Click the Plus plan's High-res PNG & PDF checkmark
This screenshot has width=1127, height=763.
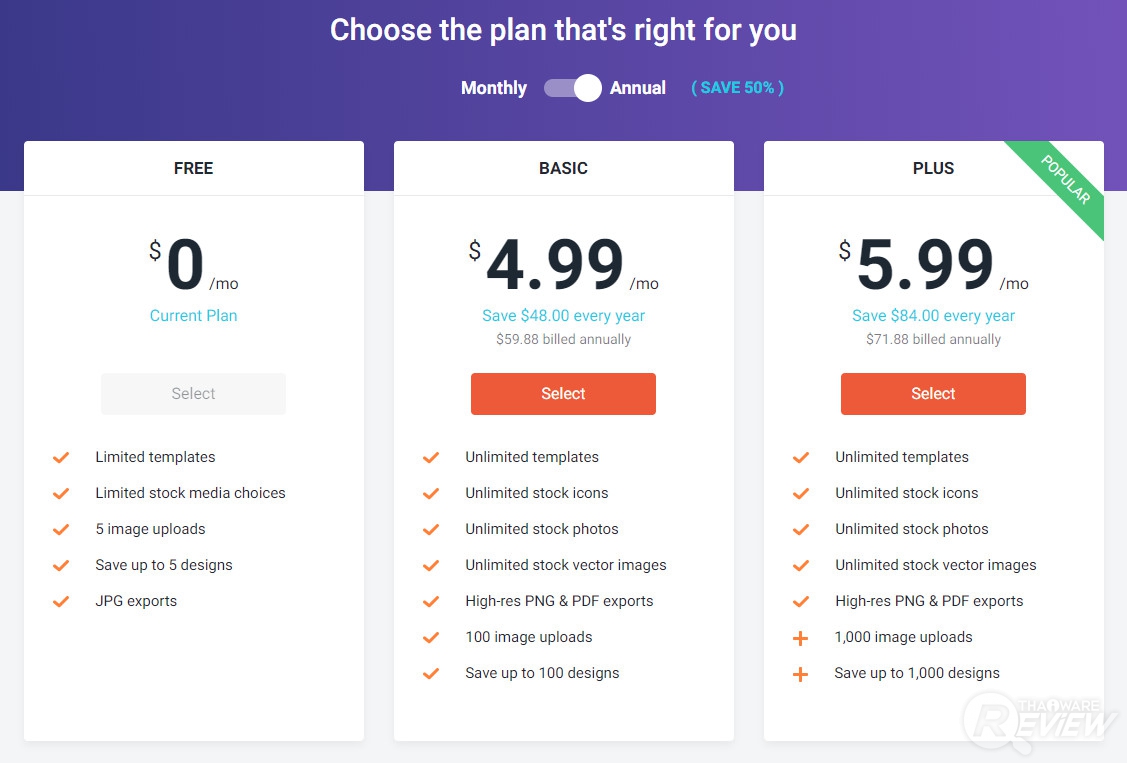pyautogui.click(x=801, y=601)
